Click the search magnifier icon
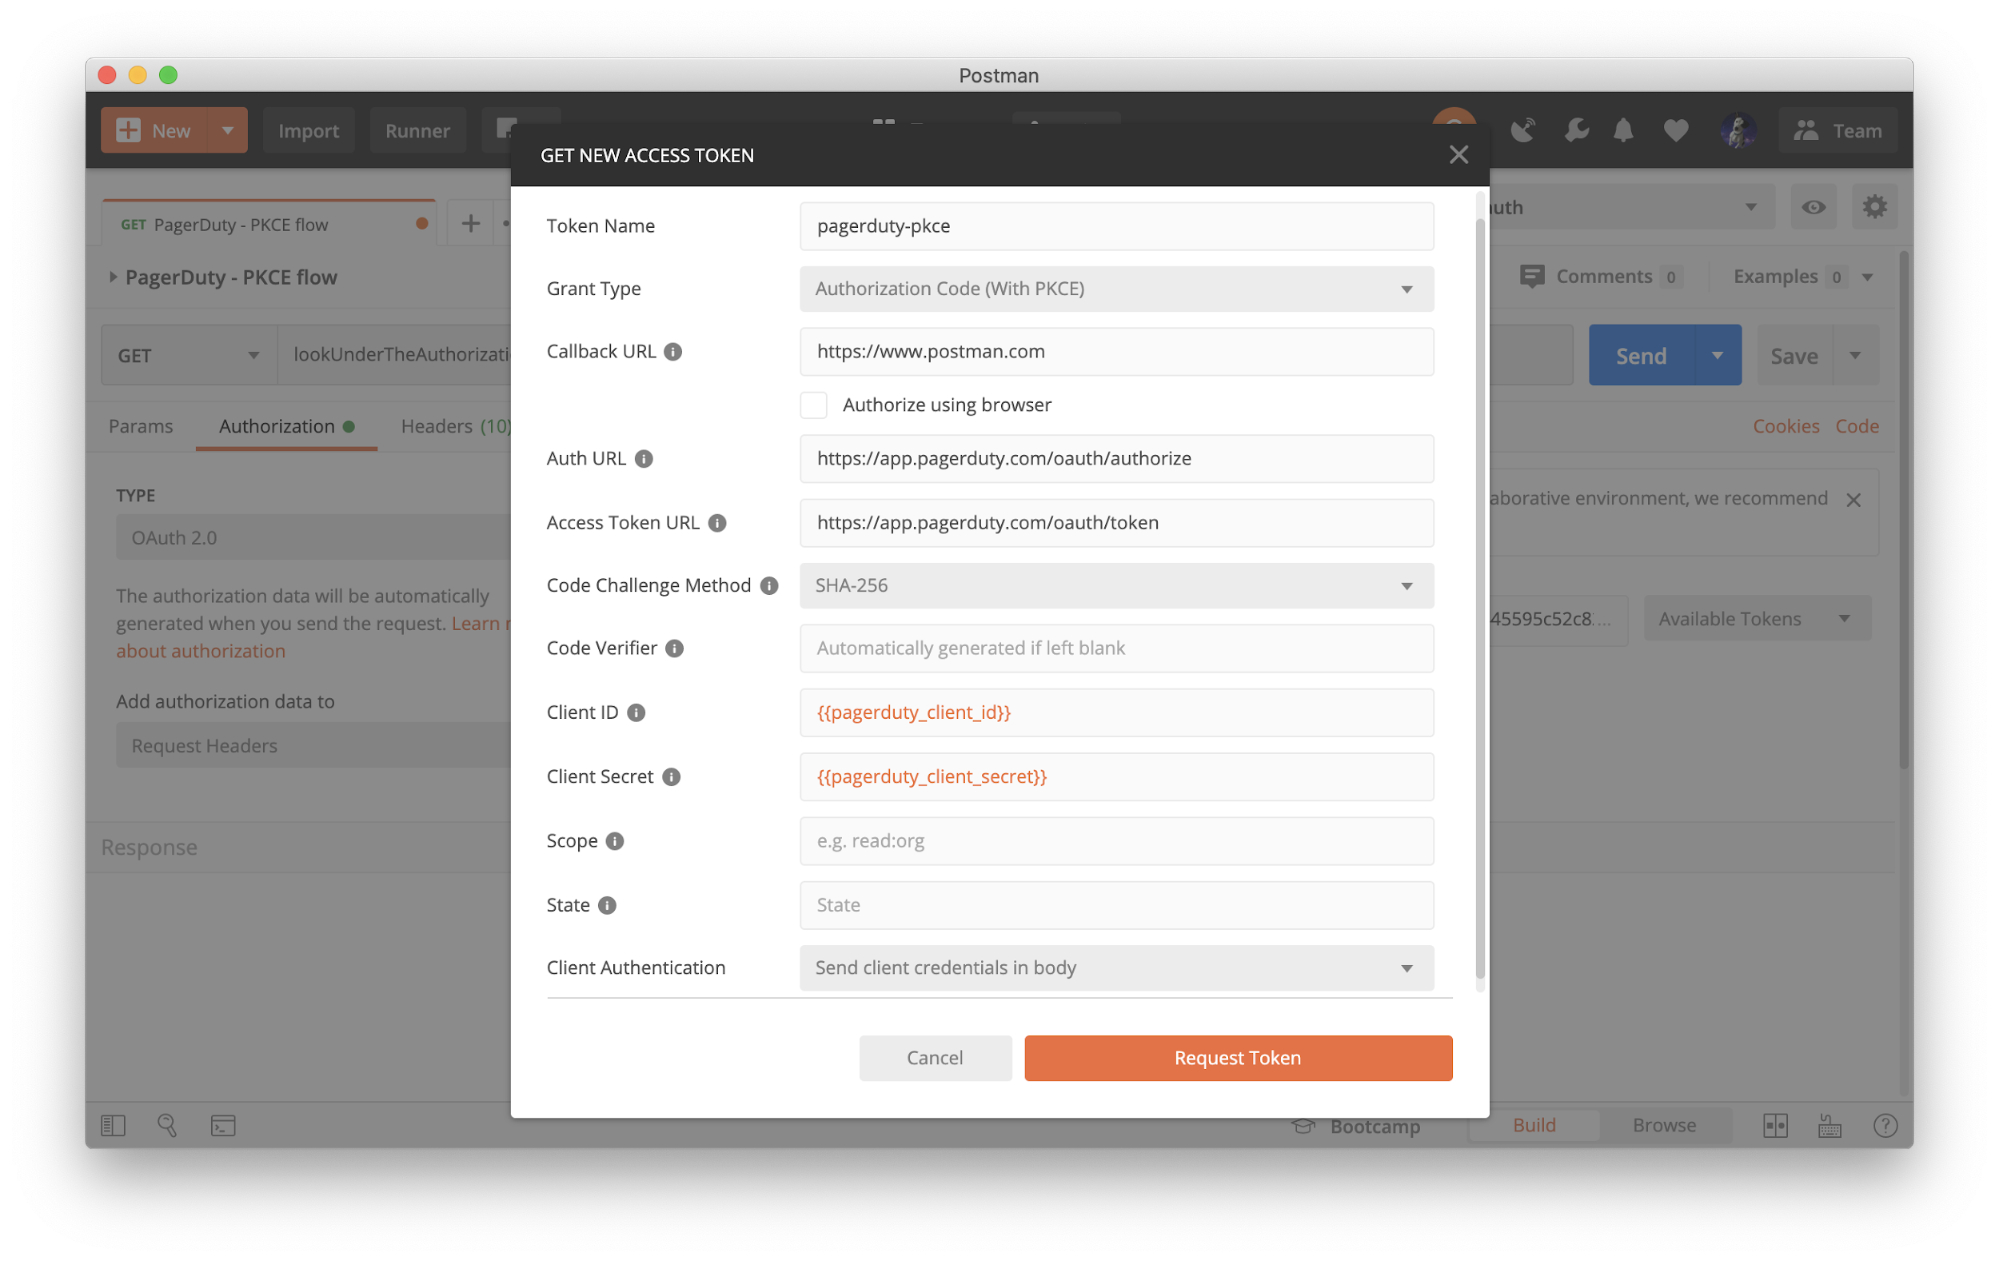The image size is (1999, 1262). tap(166, 1125)
